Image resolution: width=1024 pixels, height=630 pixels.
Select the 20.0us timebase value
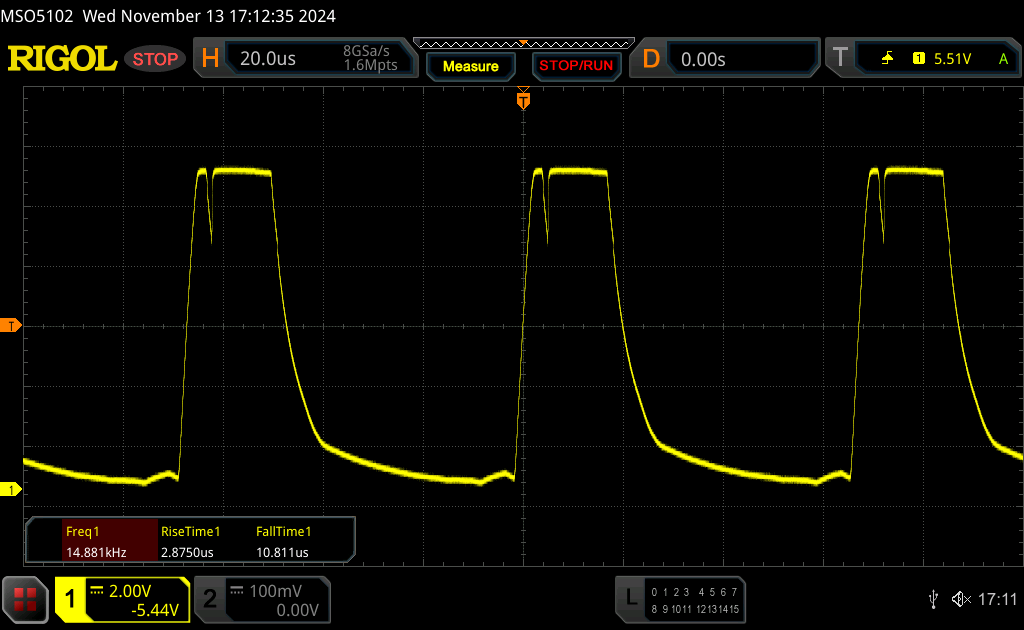[268, 59]
